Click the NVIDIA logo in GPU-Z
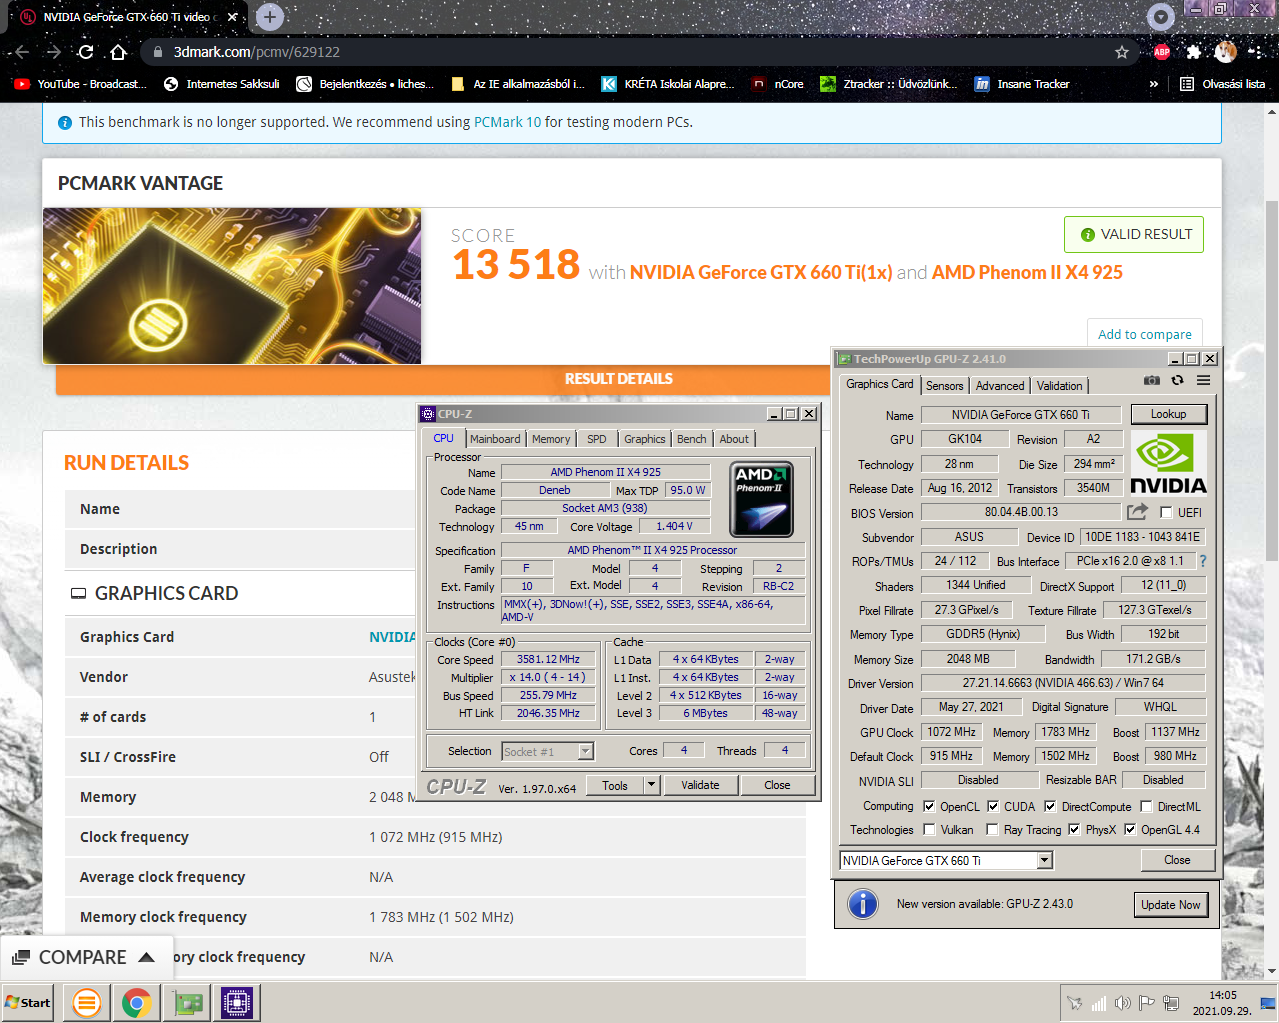The width and height of the screenshot is (1279, 1023). (x=1168, y=465)
